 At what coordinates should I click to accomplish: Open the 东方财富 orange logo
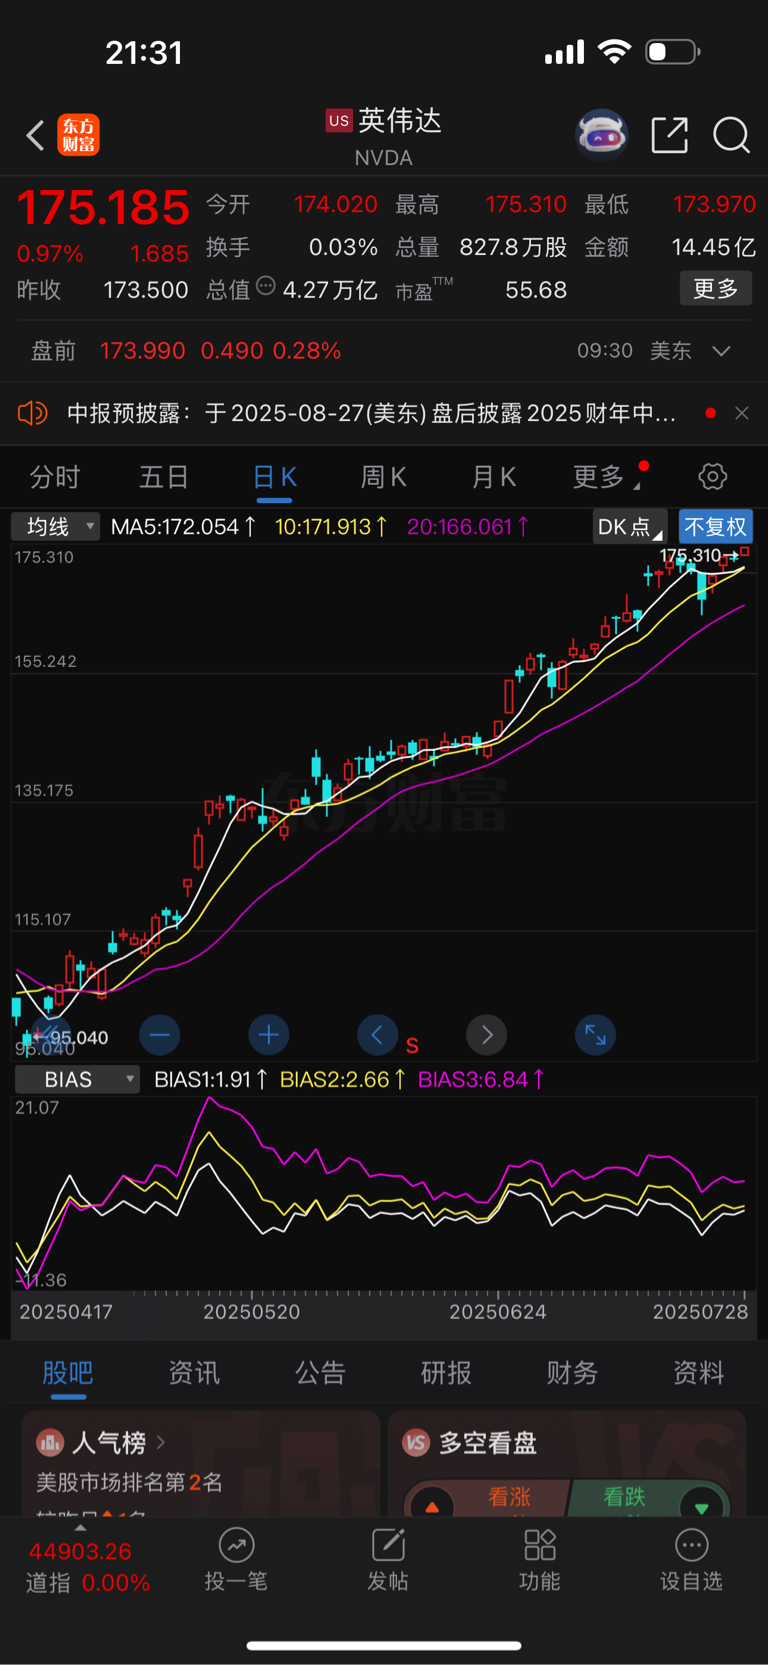[78, 135]
